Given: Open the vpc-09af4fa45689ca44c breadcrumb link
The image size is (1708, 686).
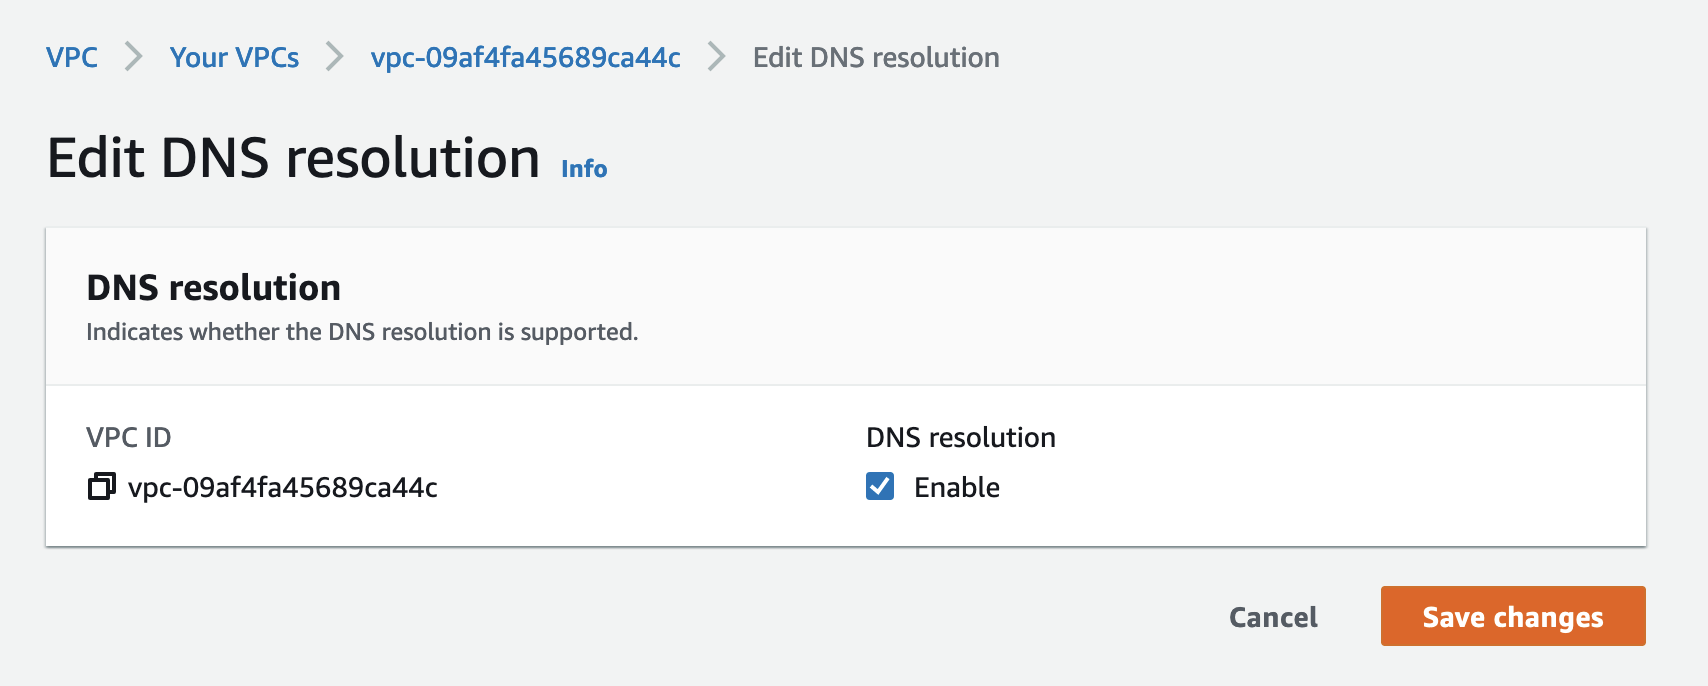Looking at the screenshot, I should tap(524, 57).
